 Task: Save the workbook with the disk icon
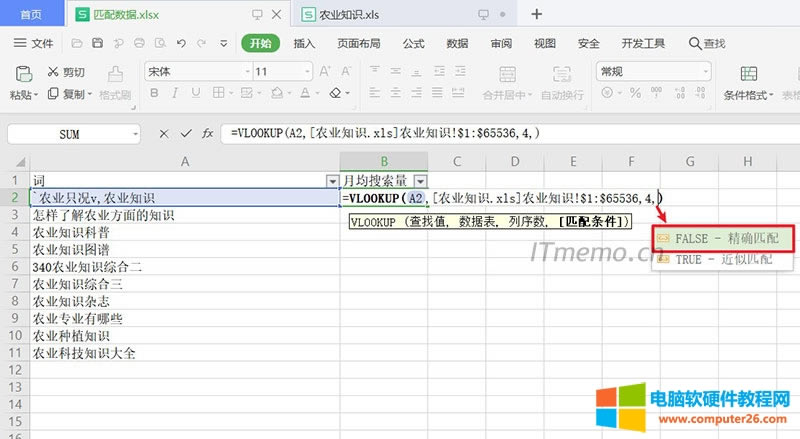pos(97,43)
